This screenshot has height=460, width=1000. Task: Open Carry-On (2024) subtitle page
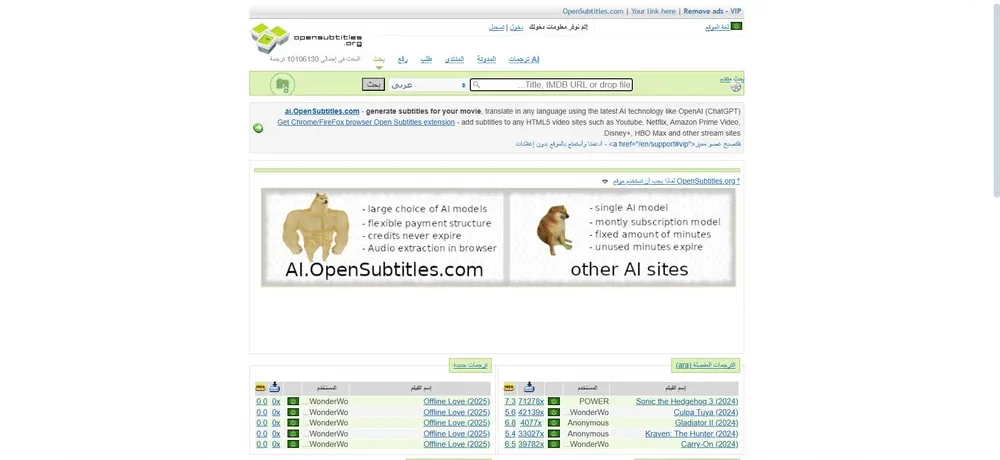tap(709, 443)
